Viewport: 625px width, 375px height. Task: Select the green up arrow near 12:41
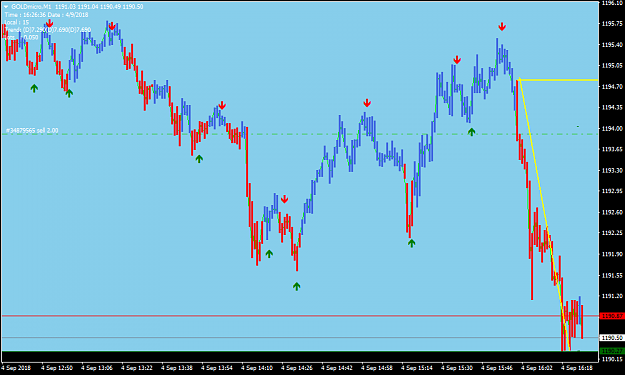pyautogui.click(x=34, y=88)
